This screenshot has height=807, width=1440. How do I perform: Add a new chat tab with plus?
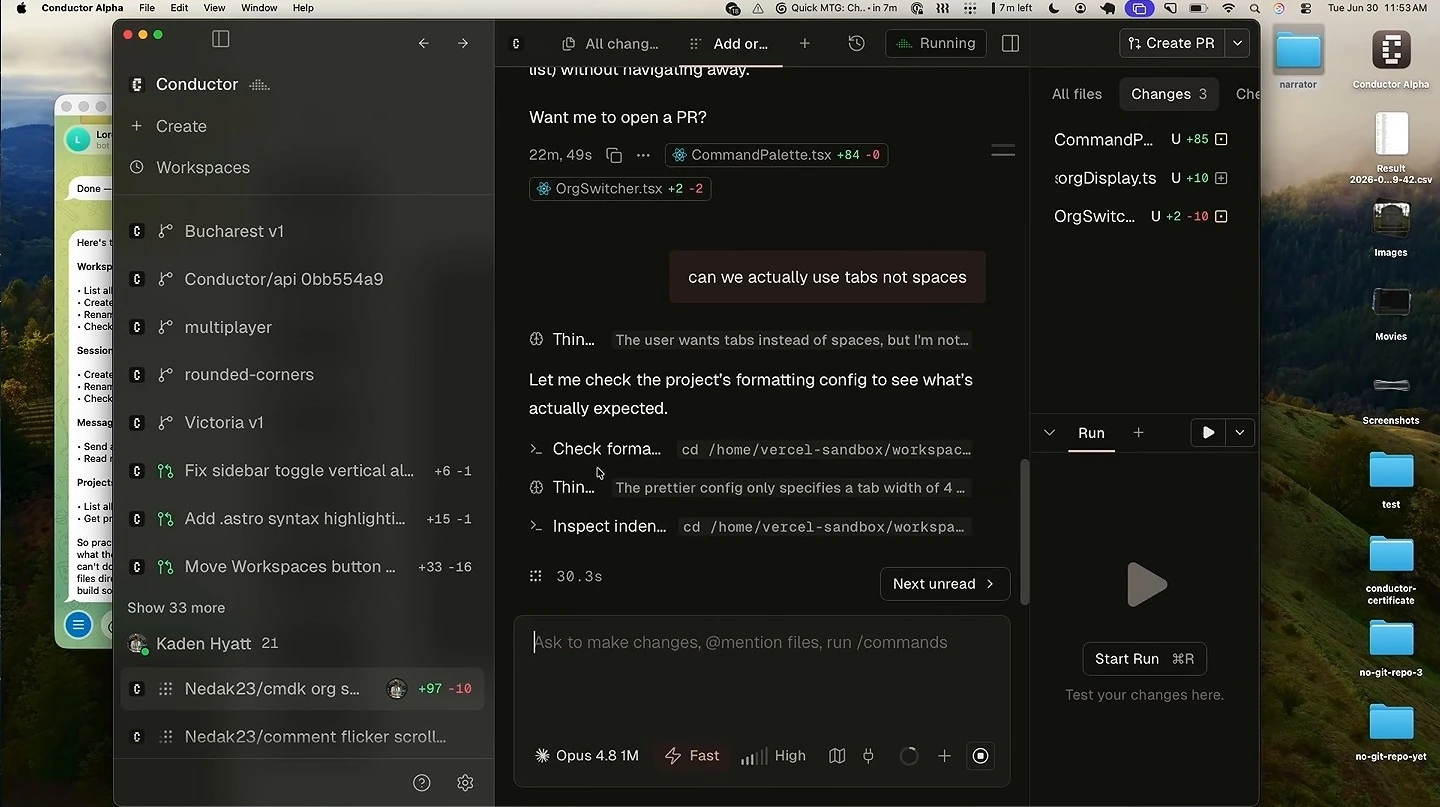805,43
